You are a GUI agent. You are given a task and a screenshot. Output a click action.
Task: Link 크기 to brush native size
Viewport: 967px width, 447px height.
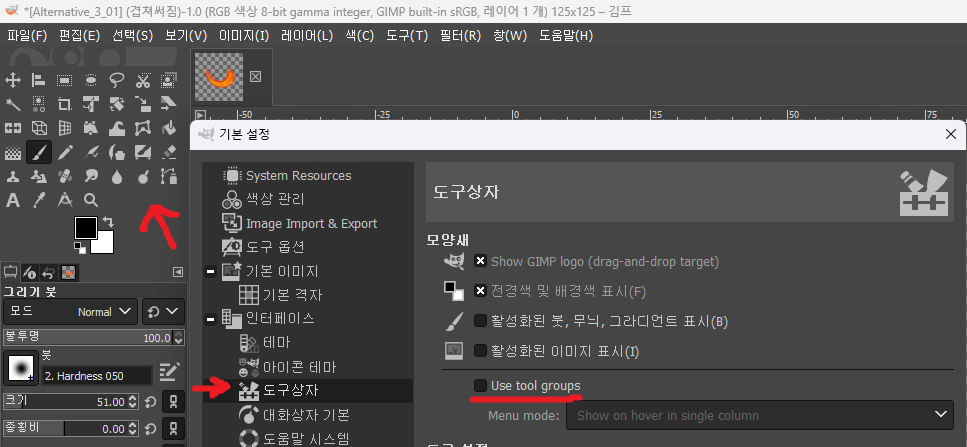[x=173, y=402]
